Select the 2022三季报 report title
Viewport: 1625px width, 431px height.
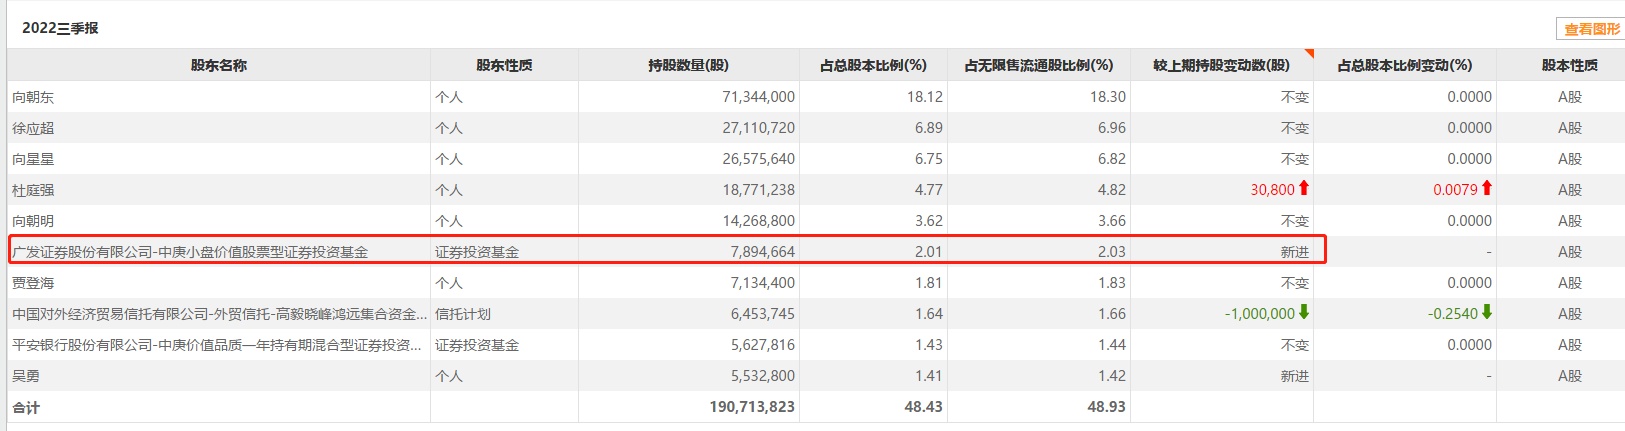point(60,28)
